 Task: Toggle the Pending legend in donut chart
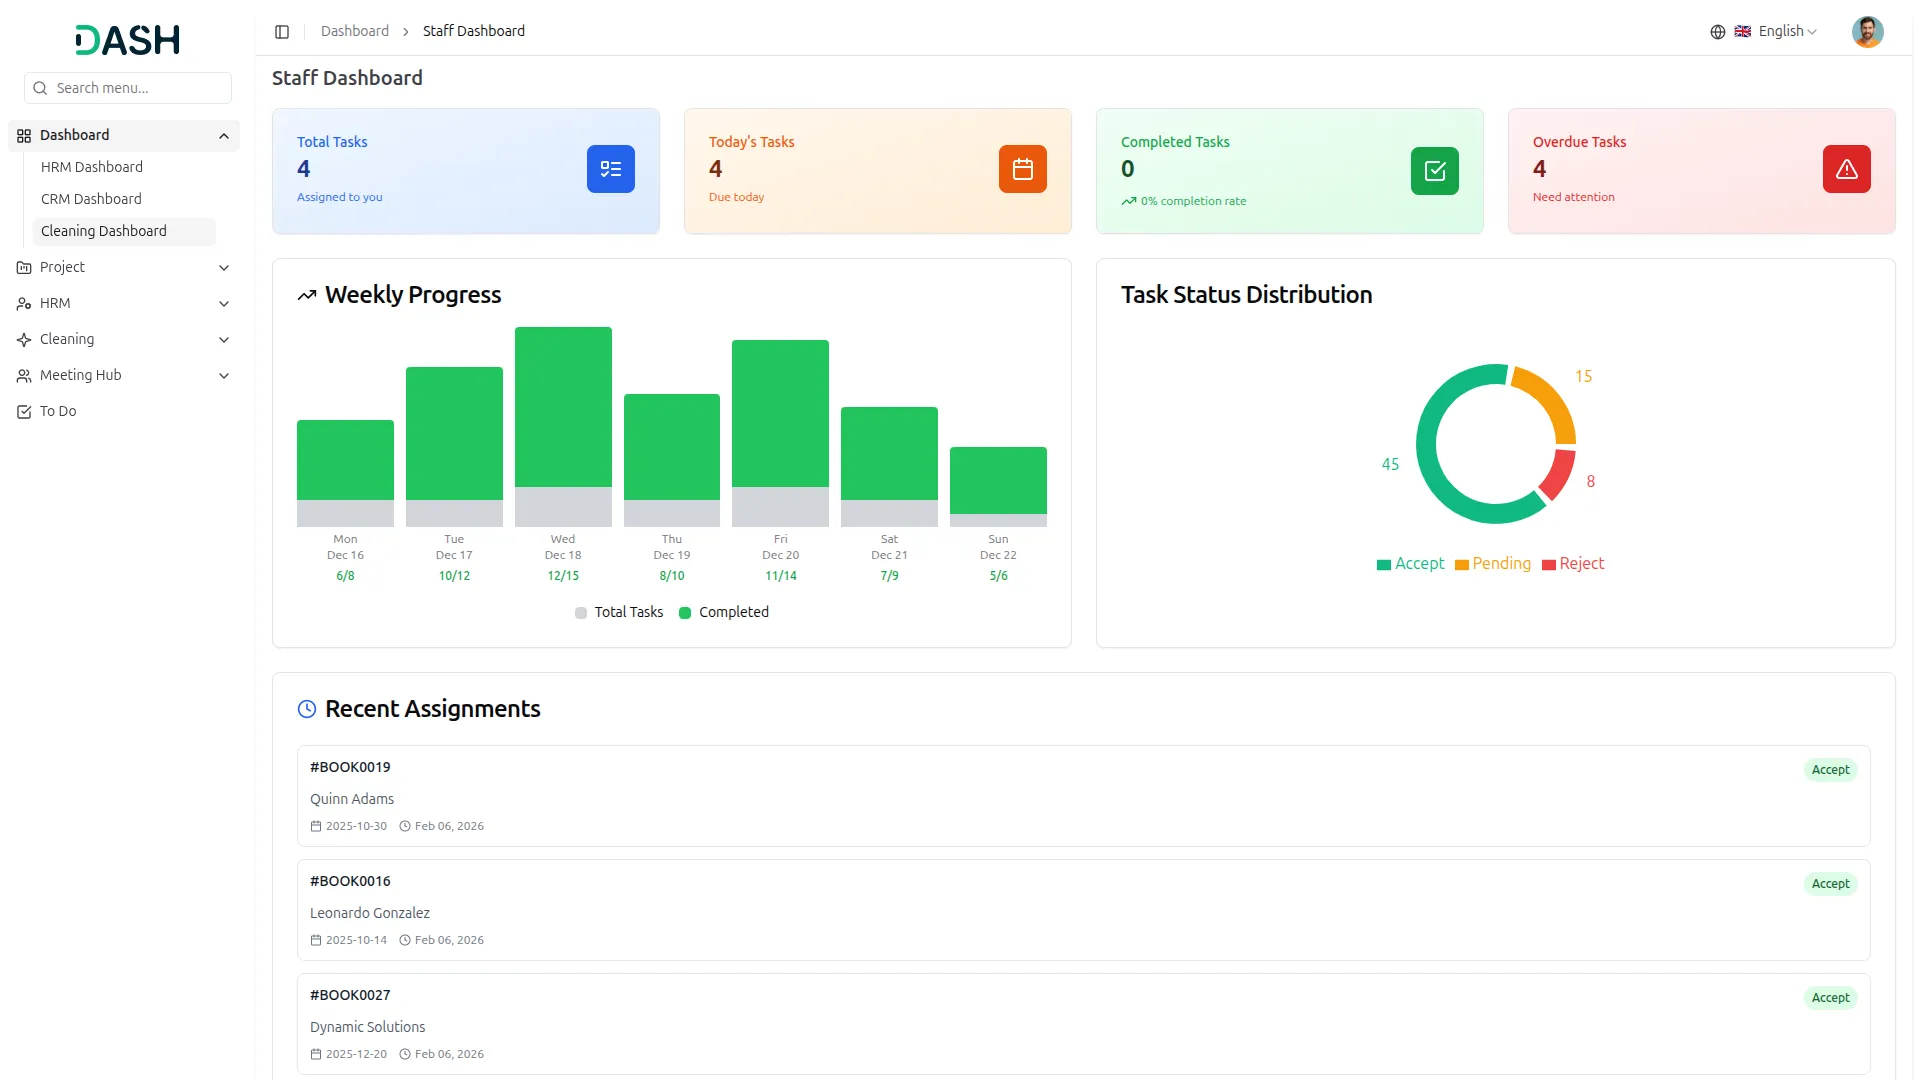[x=1492, y=564]
